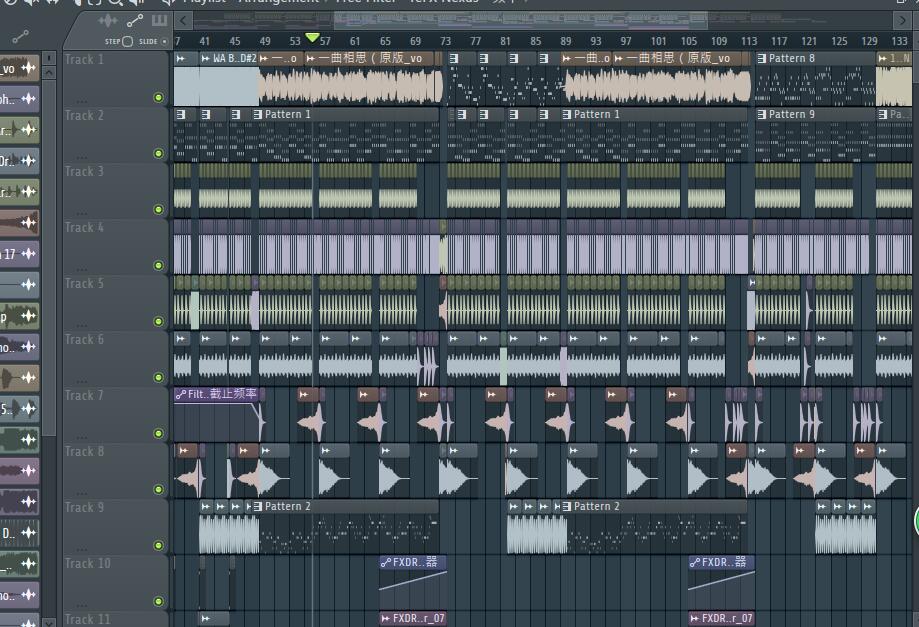Enable the SLIDE mode switch
The width and height of the screenshot is (919, 627).
164,41
